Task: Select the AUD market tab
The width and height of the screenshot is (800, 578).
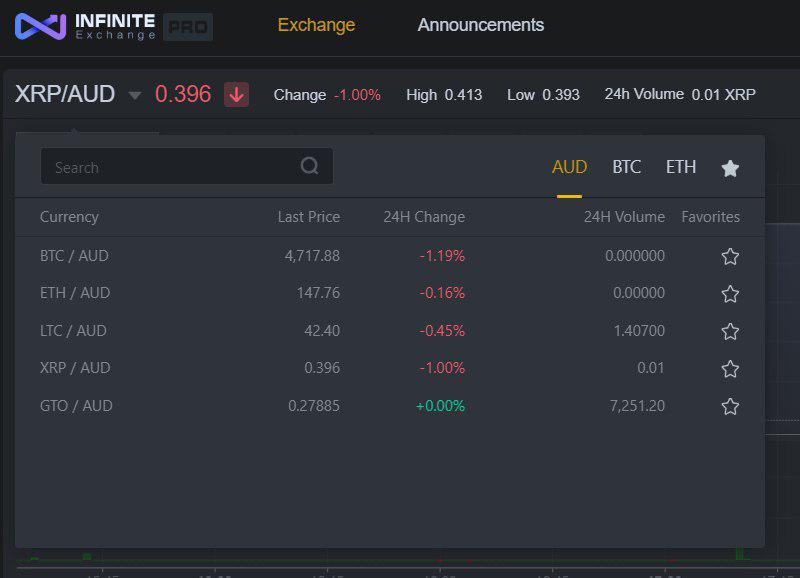Action: [x=569, y=167]
